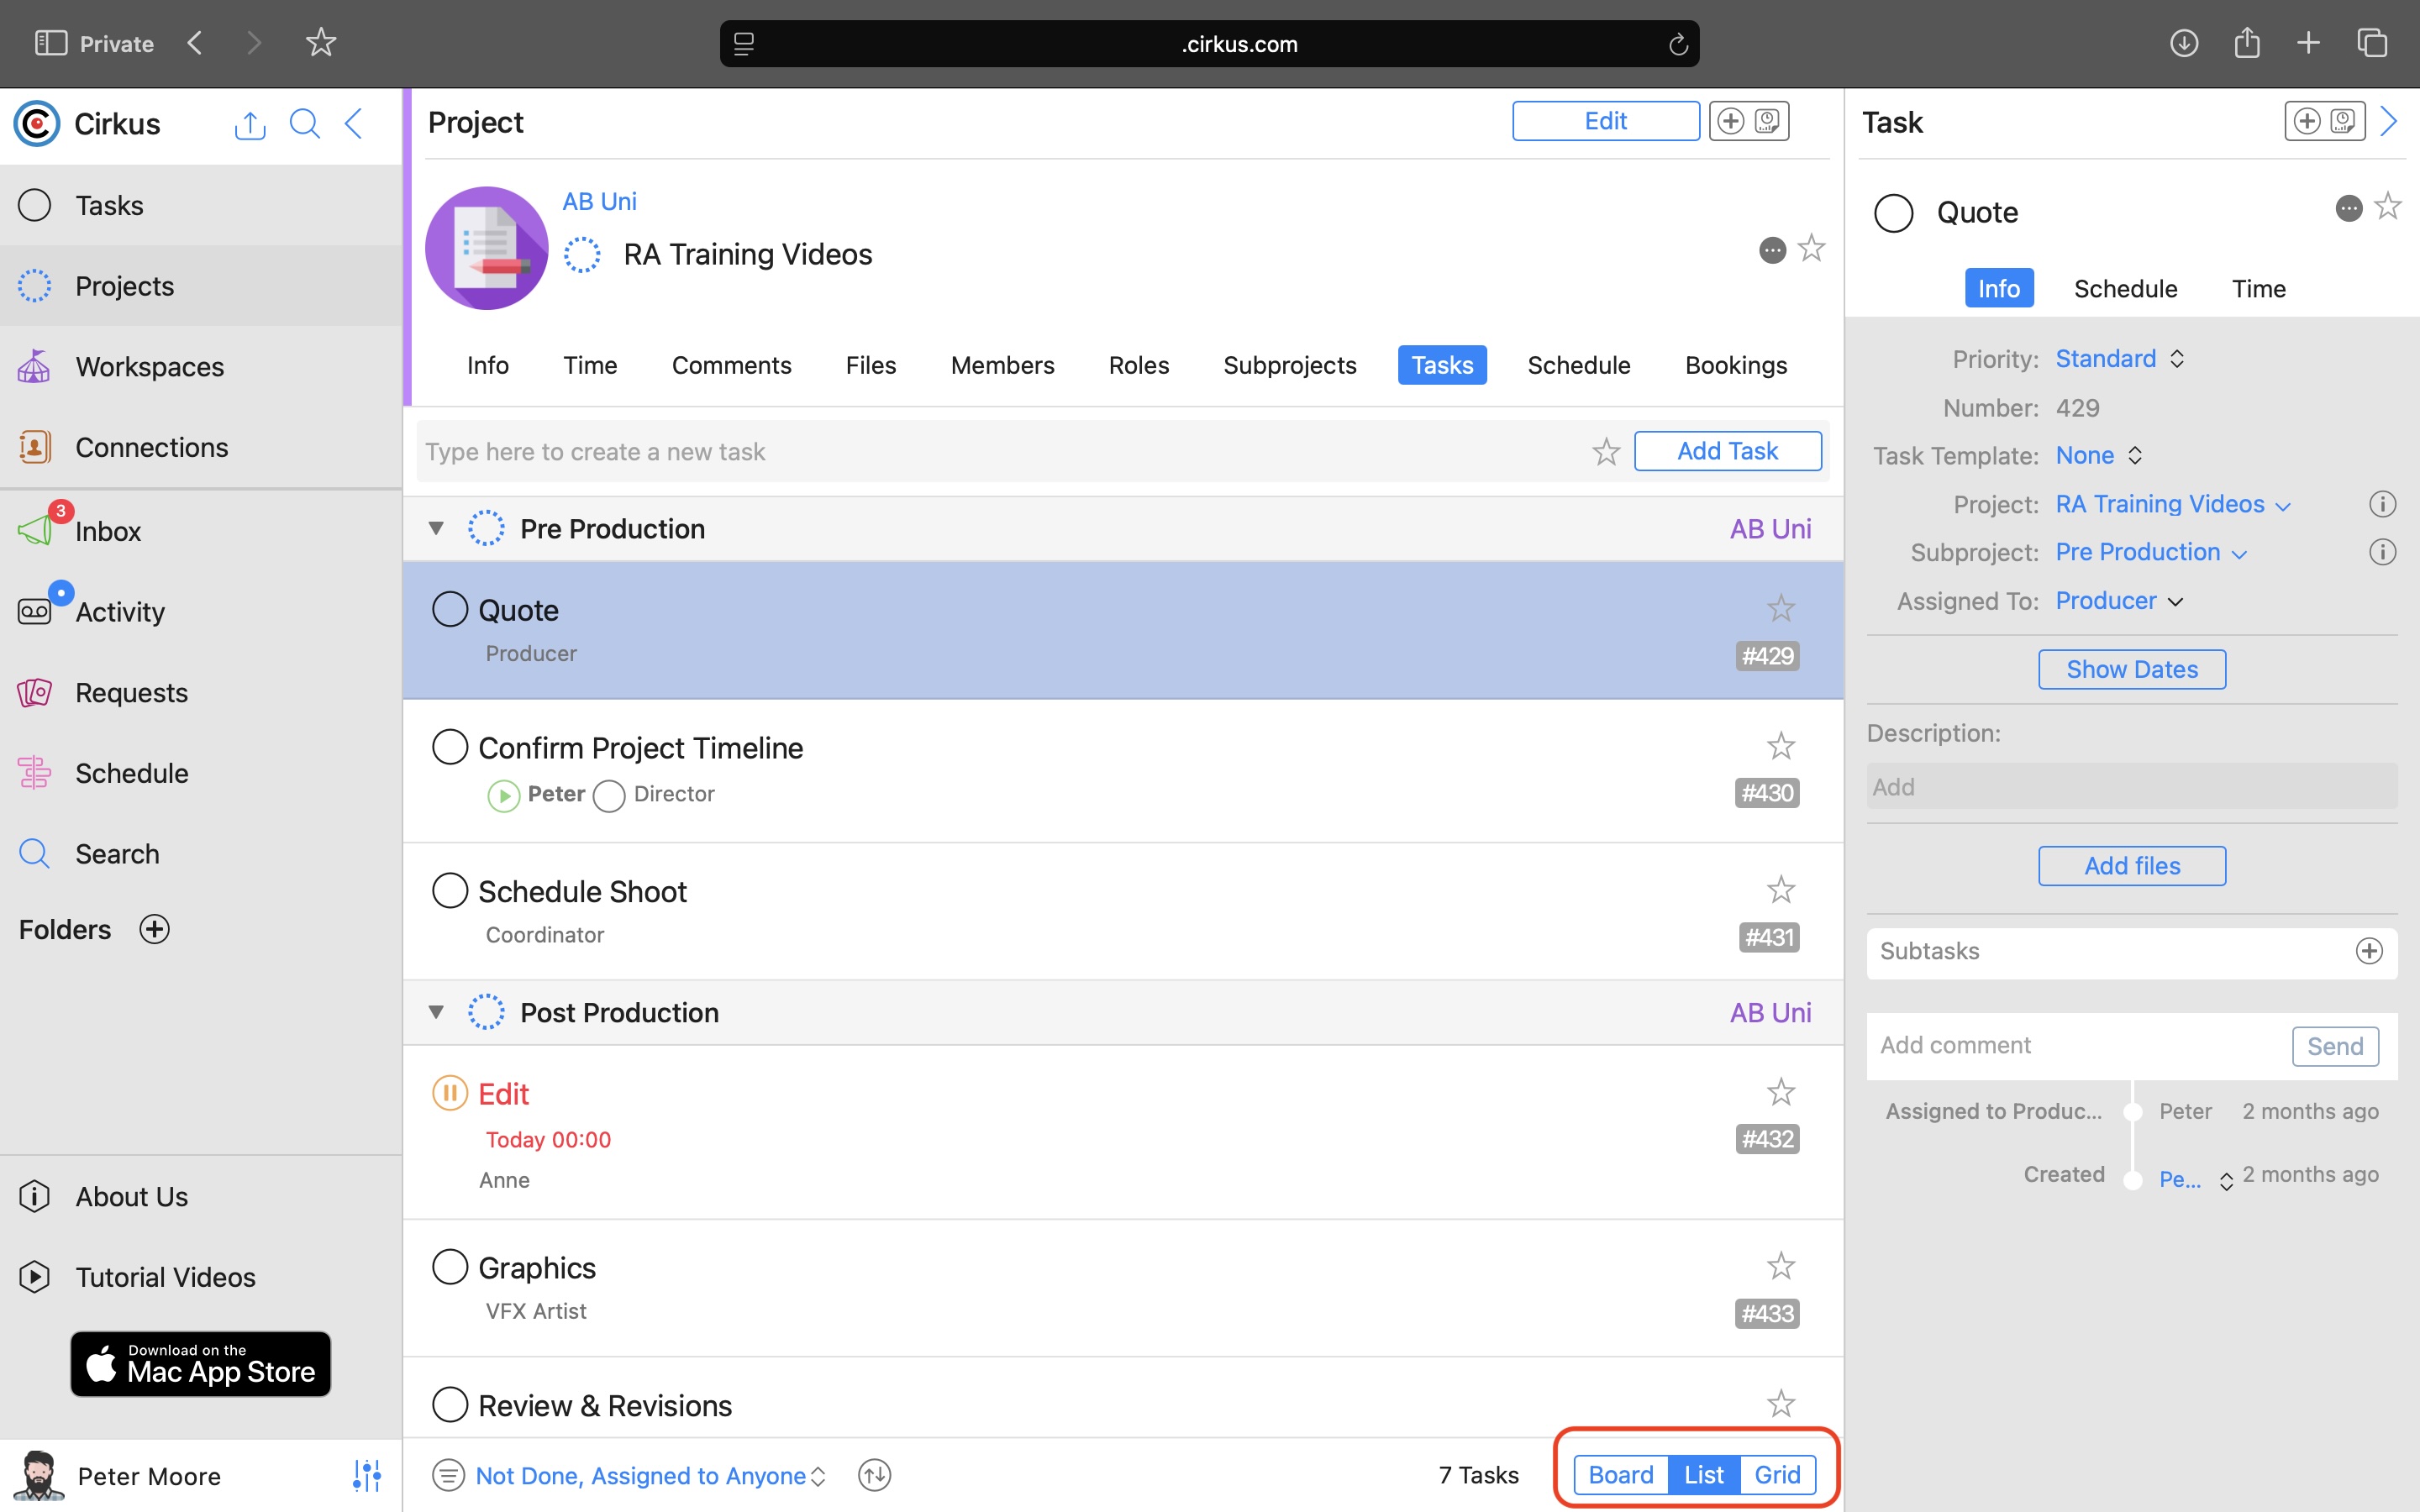Image resolution: width=2420 pixels, height=1512 pixels.
Task: Collapse the Pre Production section
Action: 436,528
